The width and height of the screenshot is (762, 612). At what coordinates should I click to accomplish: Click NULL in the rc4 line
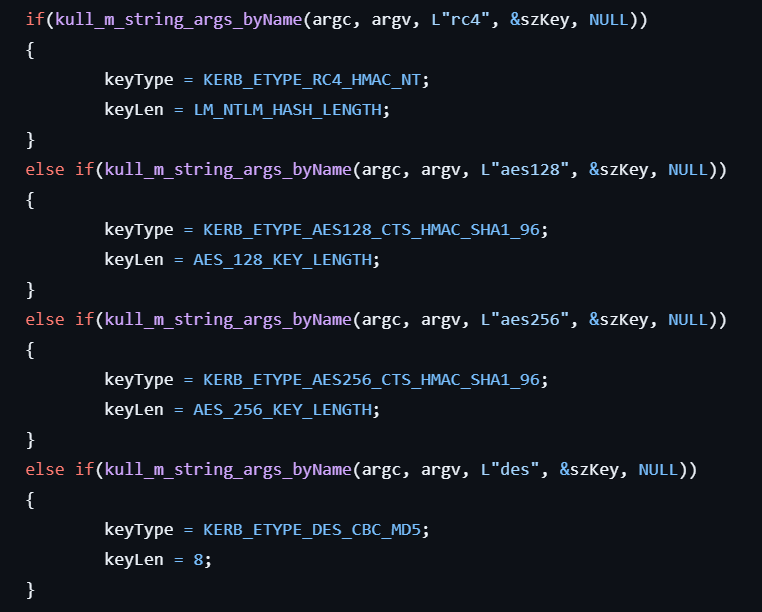point(609,20)
